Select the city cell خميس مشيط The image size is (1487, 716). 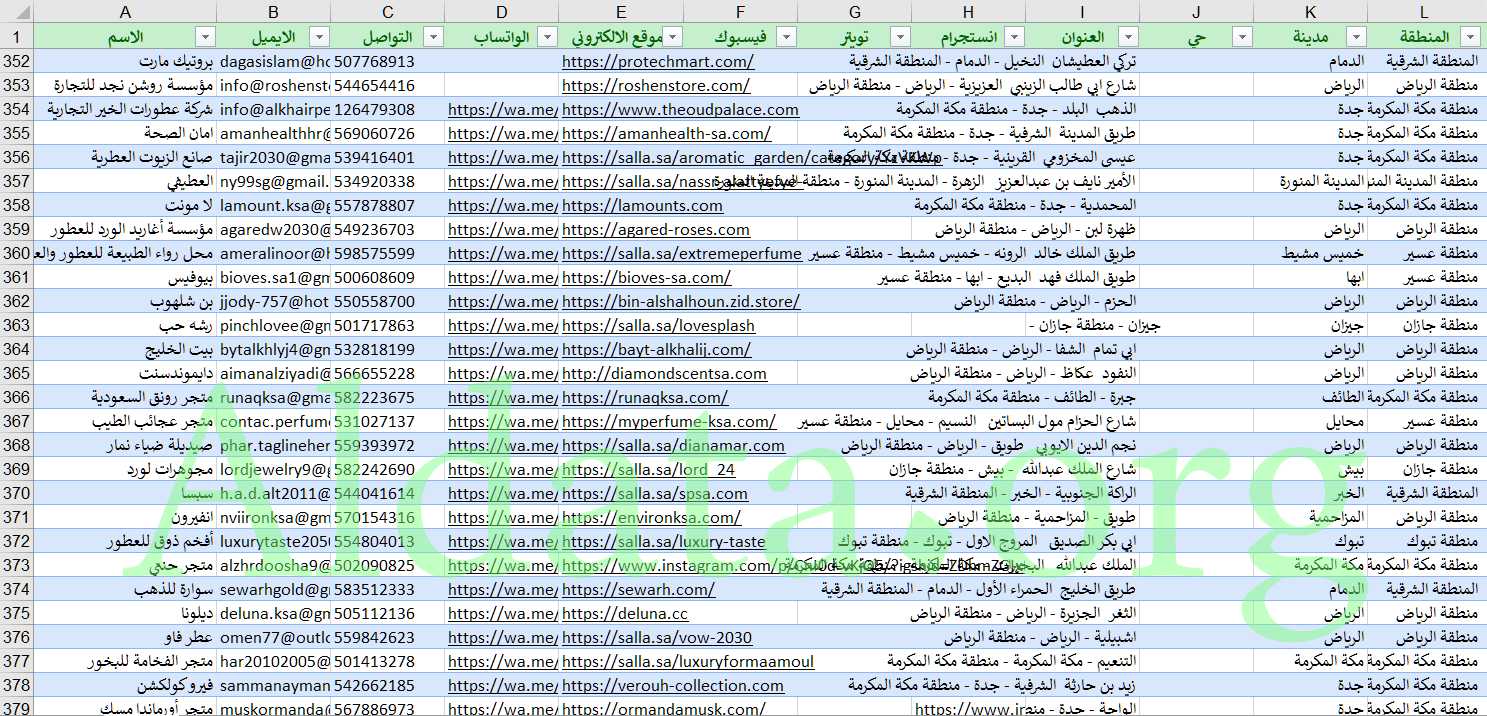[1311, 253]
